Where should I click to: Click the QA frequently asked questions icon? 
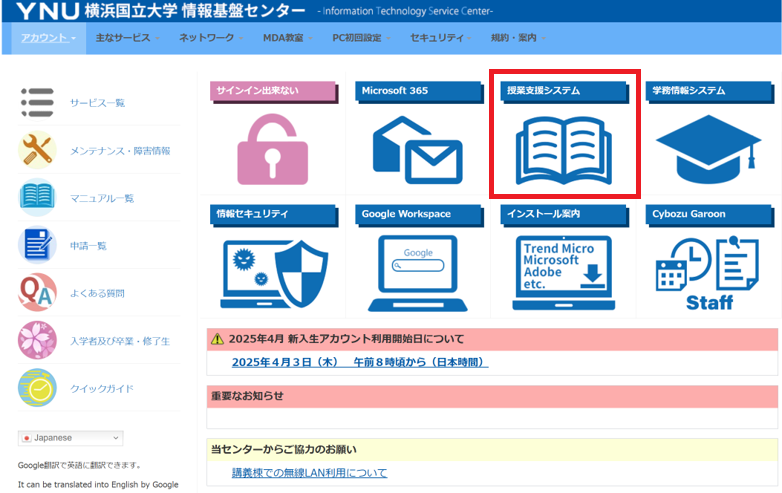37,293
